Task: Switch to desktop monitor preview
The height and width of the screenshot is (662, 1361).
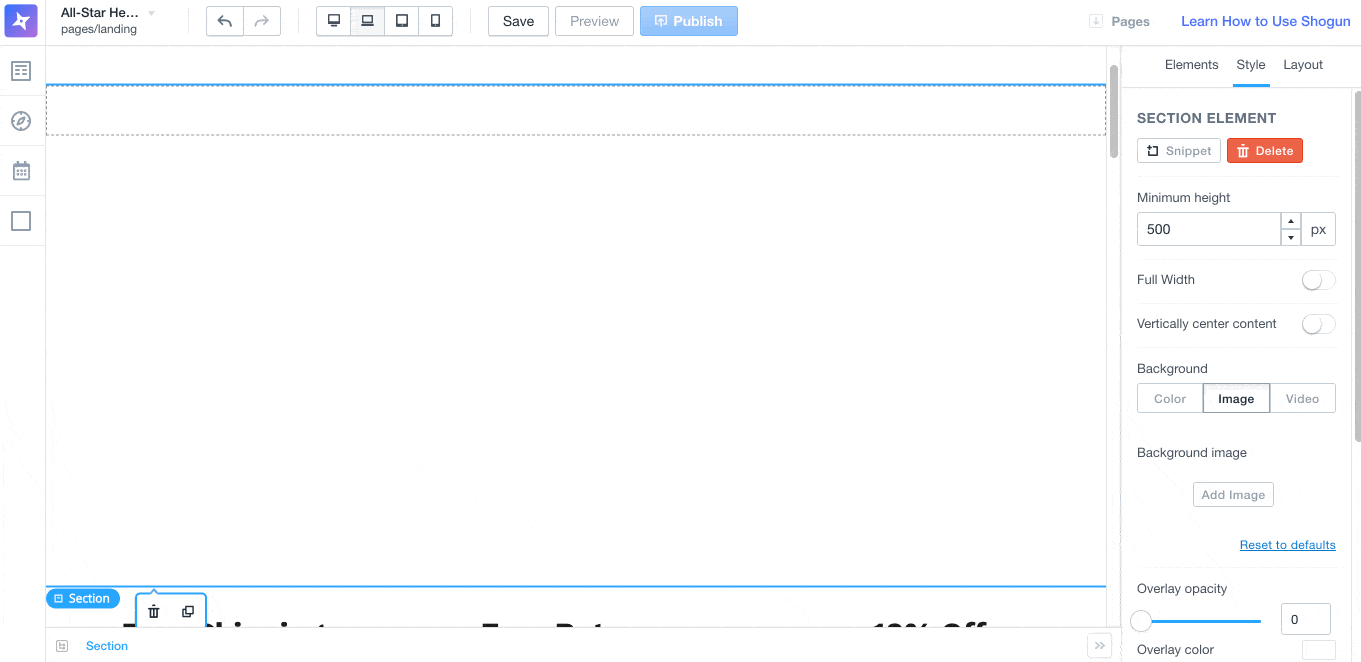Action: [334, 21]
